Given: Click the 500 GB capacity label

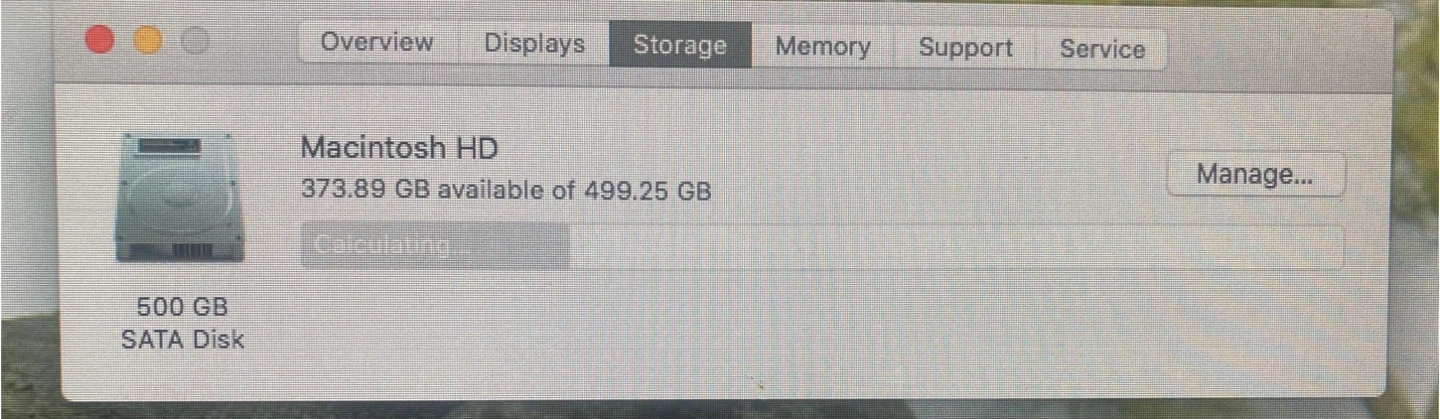Looking at the screenshot, I should tap(182, 306).
